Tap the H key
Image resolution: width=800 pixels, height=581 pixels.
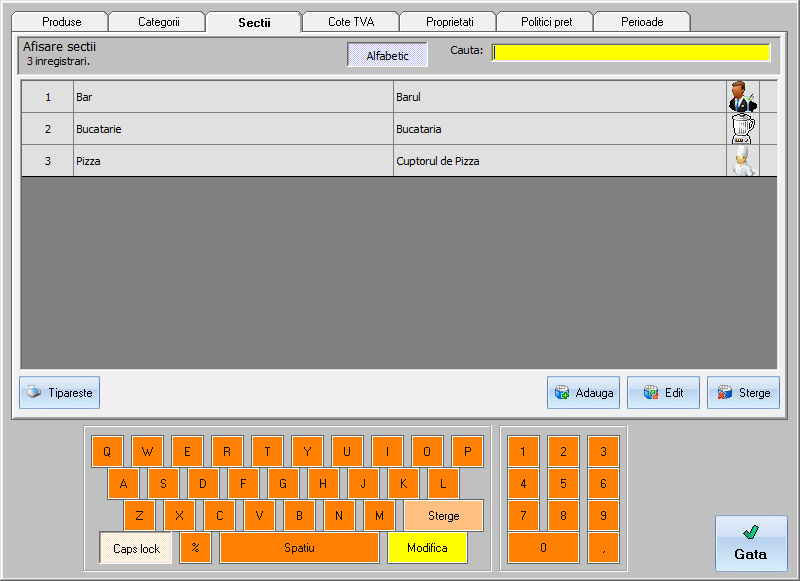(323, 484)
